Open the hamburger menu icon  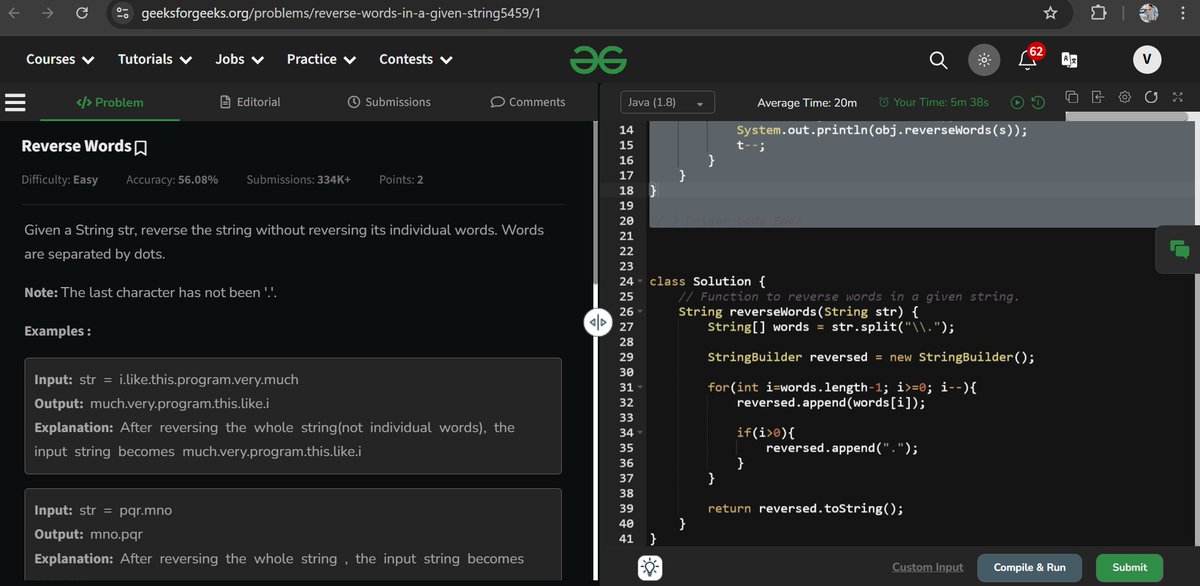pyautogui.click(x=15, y=102)
